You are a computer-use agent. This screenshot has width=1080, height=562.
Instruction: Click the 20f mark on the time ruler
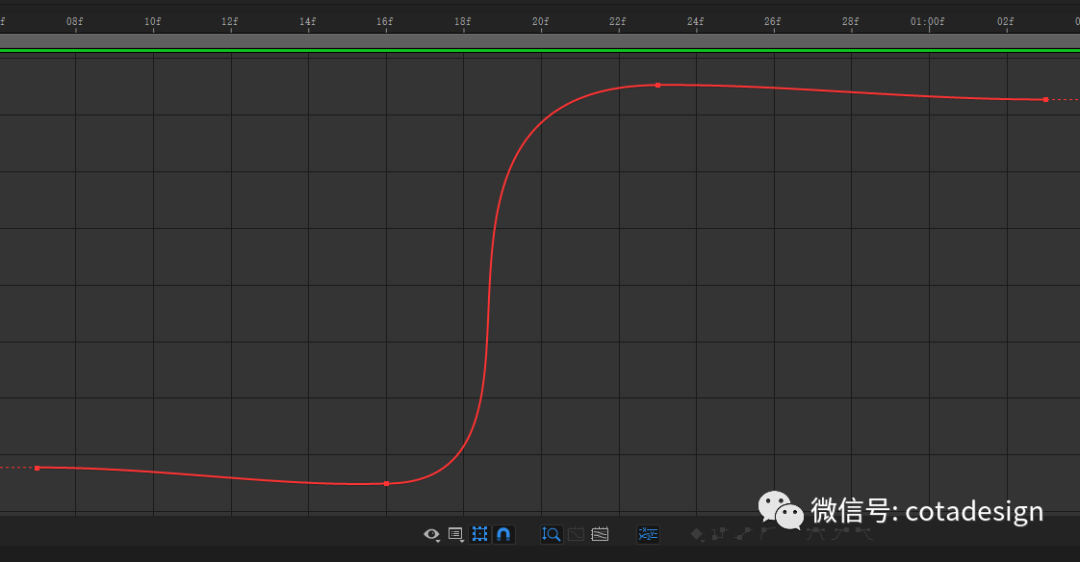(541, 21)
